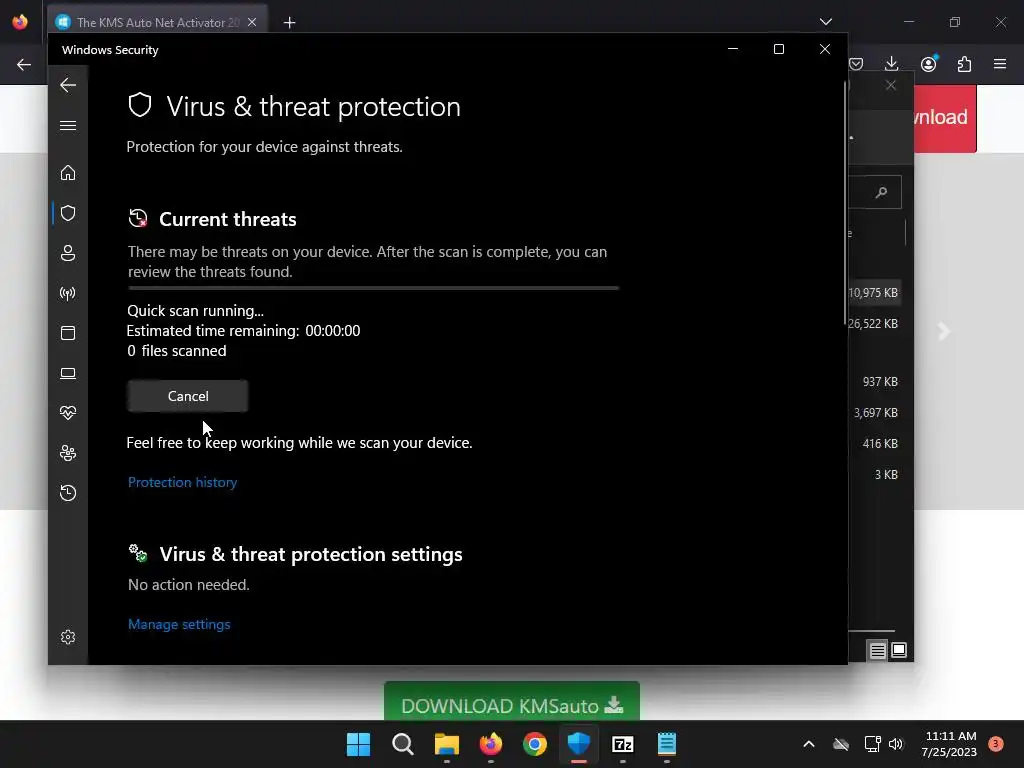Switch to Windows Security on taskbar
Image resolution: width=1024 pixels, height=768 pixels.
579,744
